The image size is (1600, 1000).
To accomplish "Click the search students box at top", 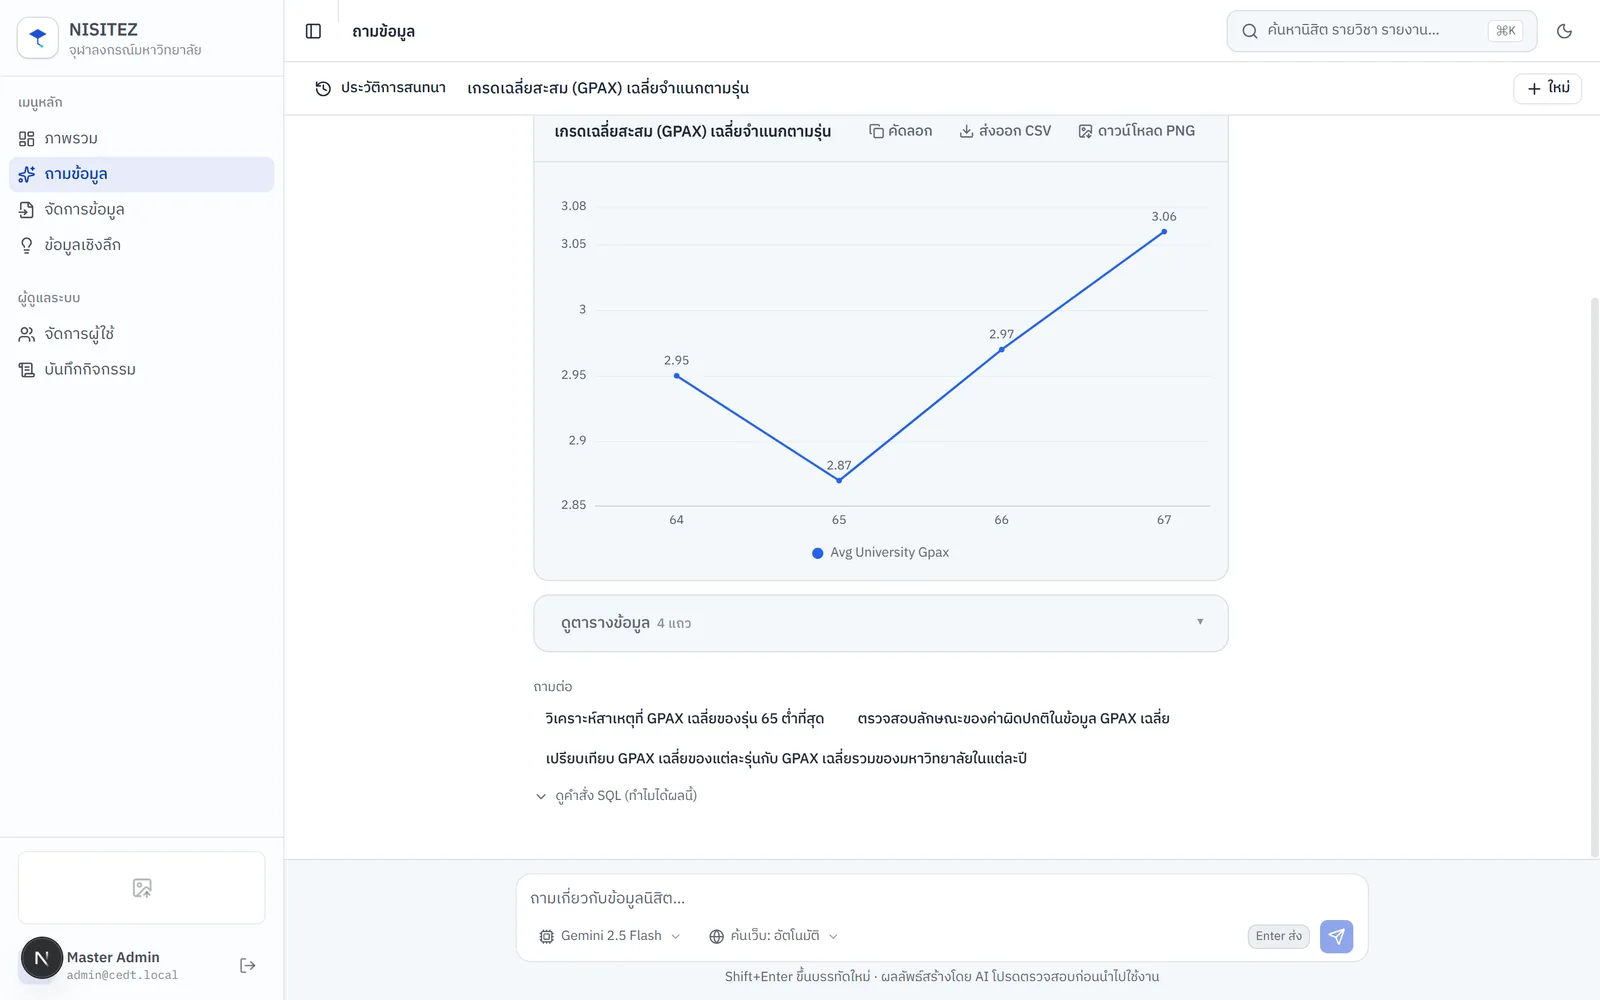I will coord(1382,31).
